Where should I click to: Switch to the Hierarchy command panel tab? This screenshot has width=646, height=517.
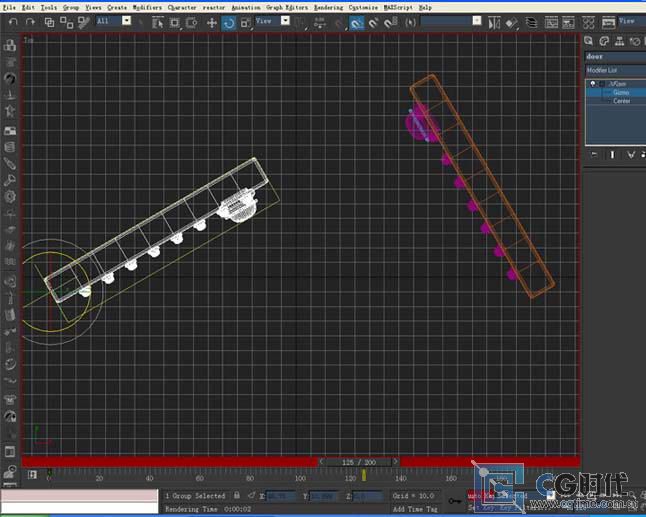[x=619, y=41]
